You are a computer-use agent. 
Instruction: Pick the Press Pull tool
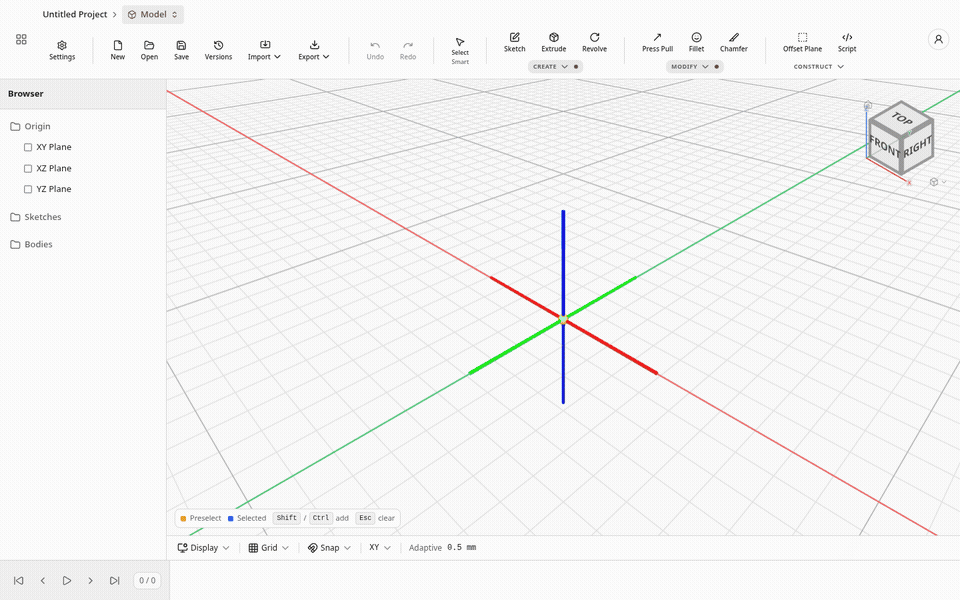657,42
